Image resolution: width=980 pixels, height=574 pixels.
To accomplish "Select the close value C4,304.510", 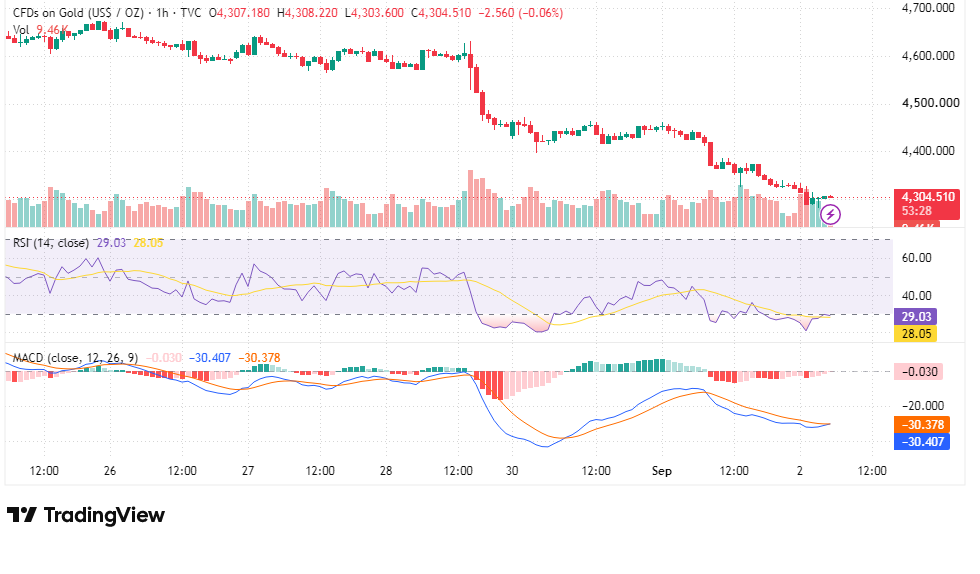I will pos(441,13).
